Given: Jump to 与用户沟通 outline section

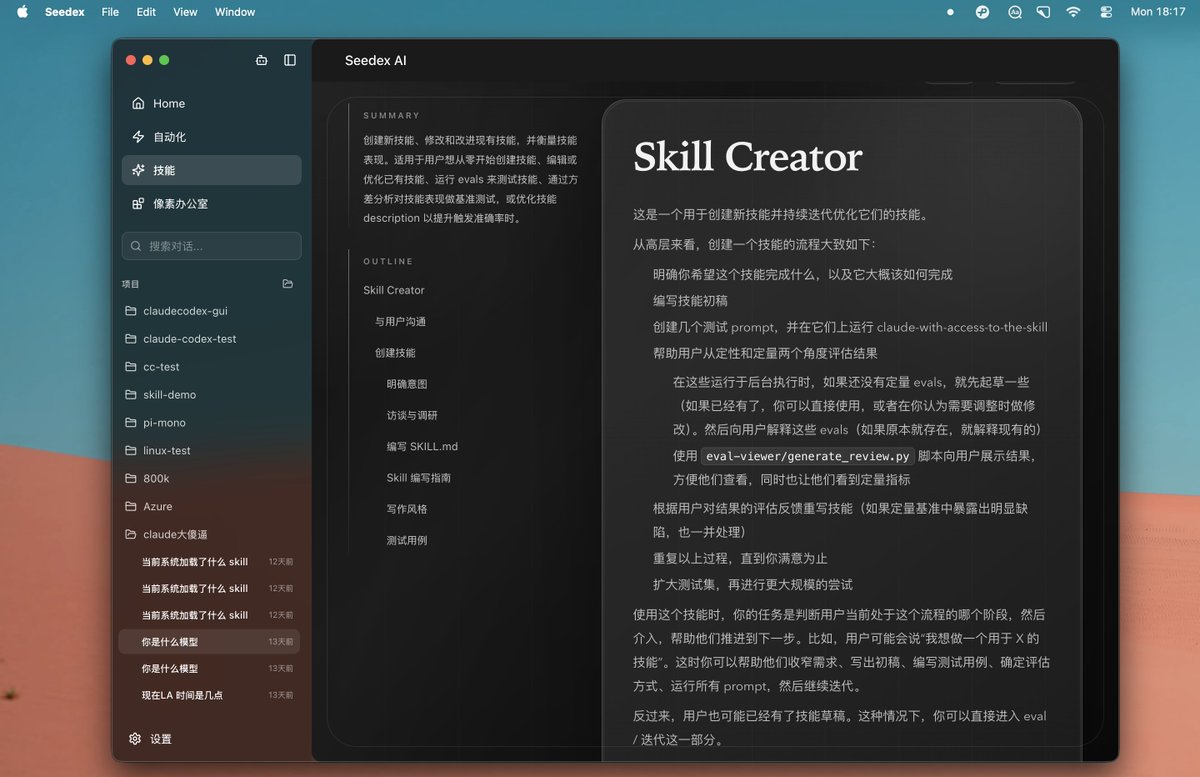Looking at the screenshot, I should point(400,321).
